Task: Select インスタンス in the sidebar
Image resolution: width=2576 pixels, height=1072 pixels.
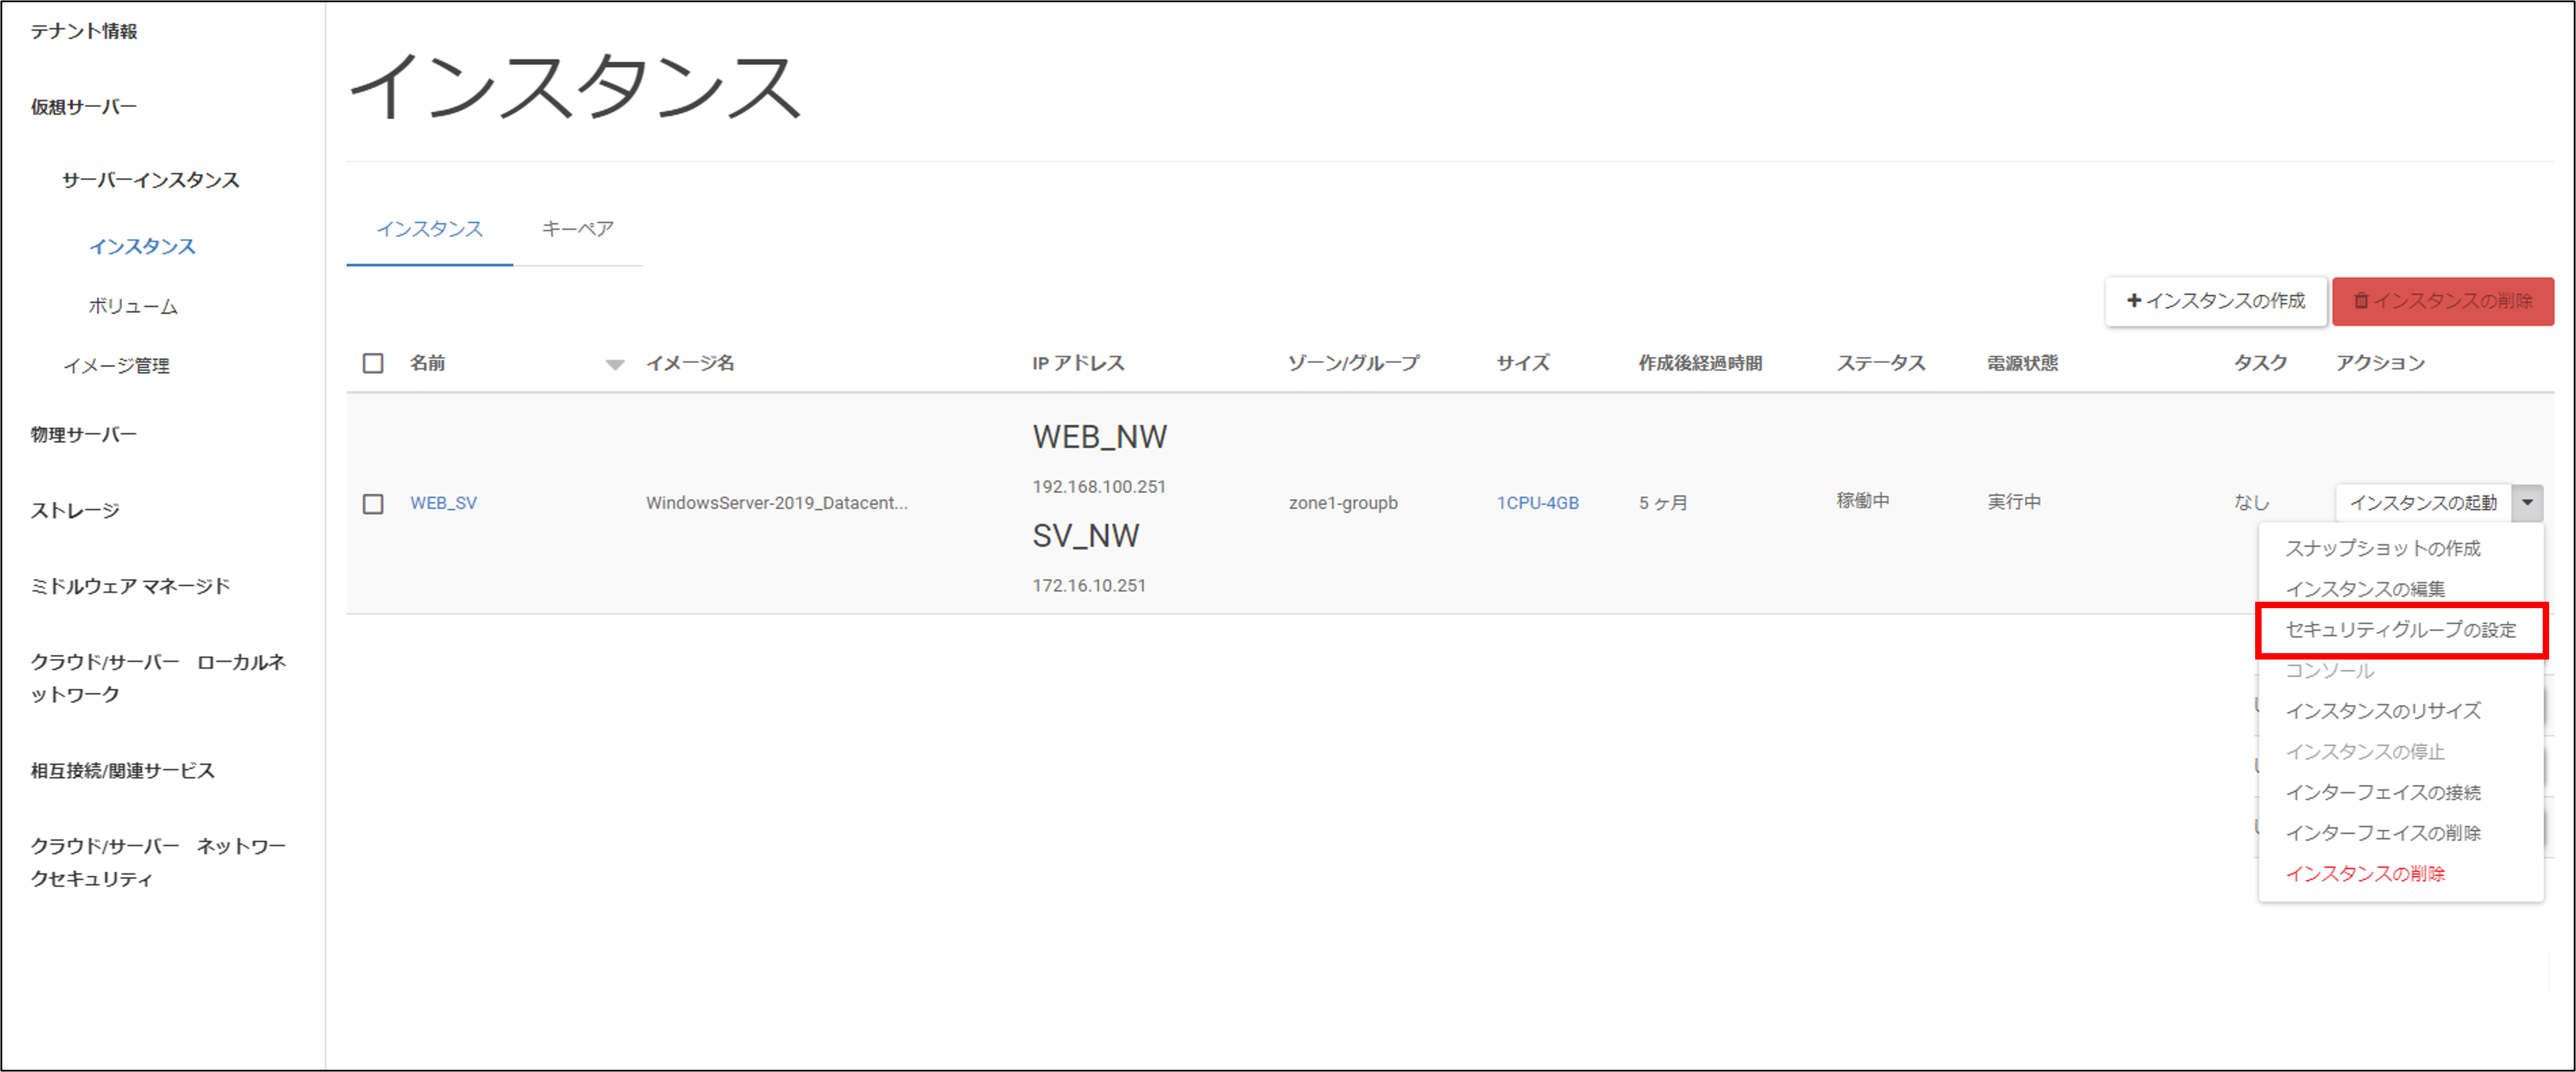Action: point(142,246)
